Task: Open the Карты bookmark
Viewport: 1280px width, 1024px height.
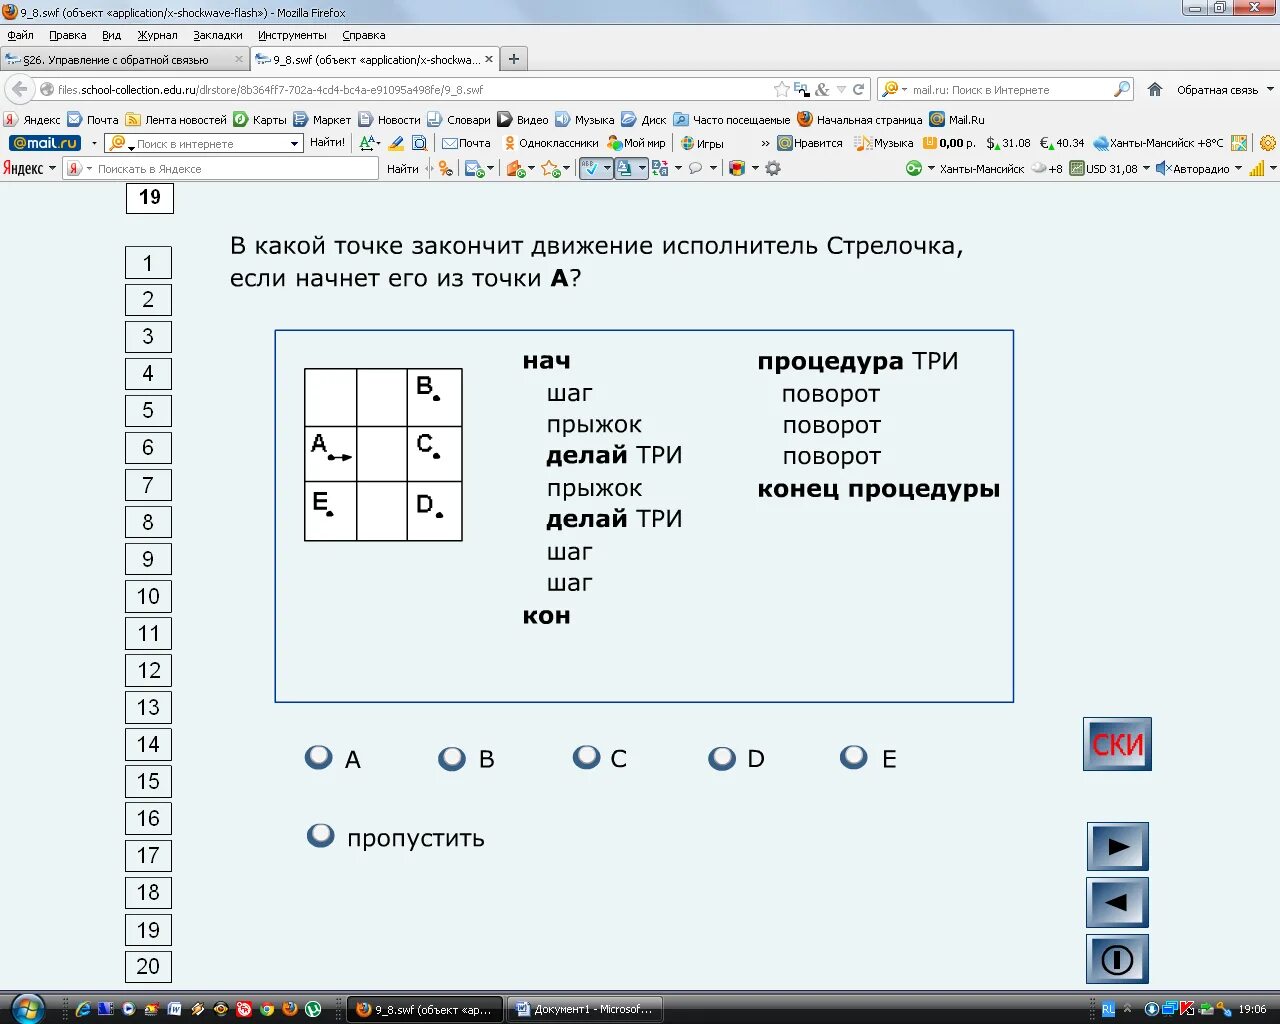Action: (260, 119)
